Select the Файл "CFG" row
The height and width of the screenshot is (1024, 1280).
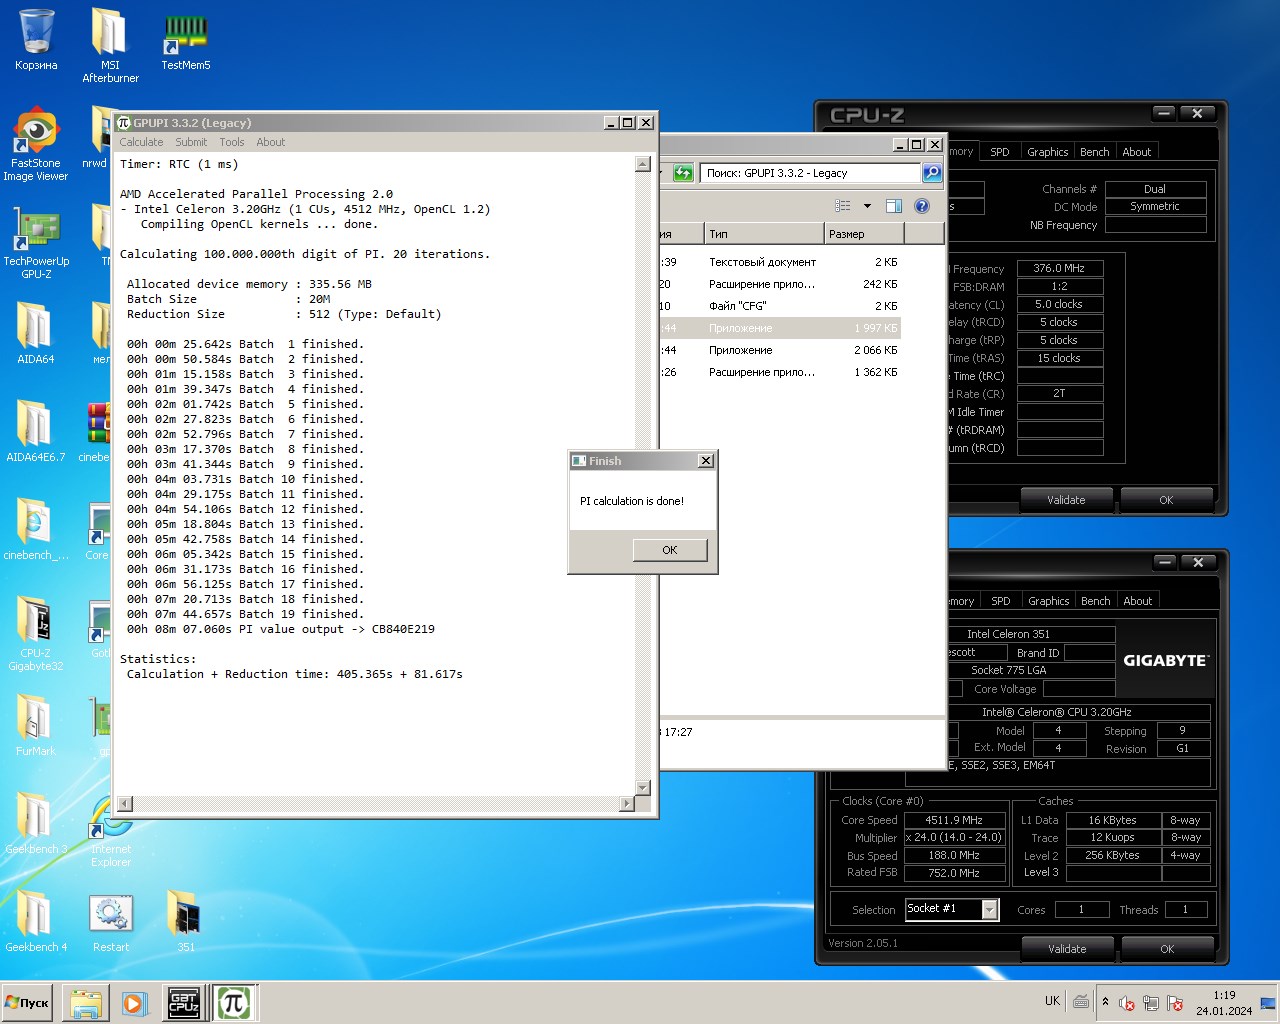[780, 306]
